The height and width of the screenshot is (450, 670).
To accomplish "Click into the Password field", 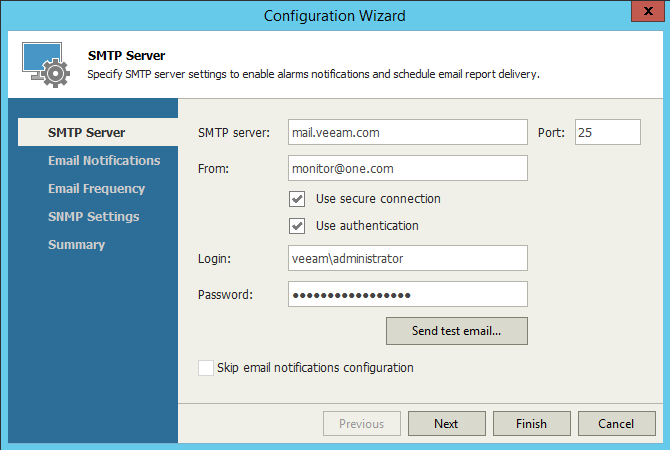I will (407, 294).
